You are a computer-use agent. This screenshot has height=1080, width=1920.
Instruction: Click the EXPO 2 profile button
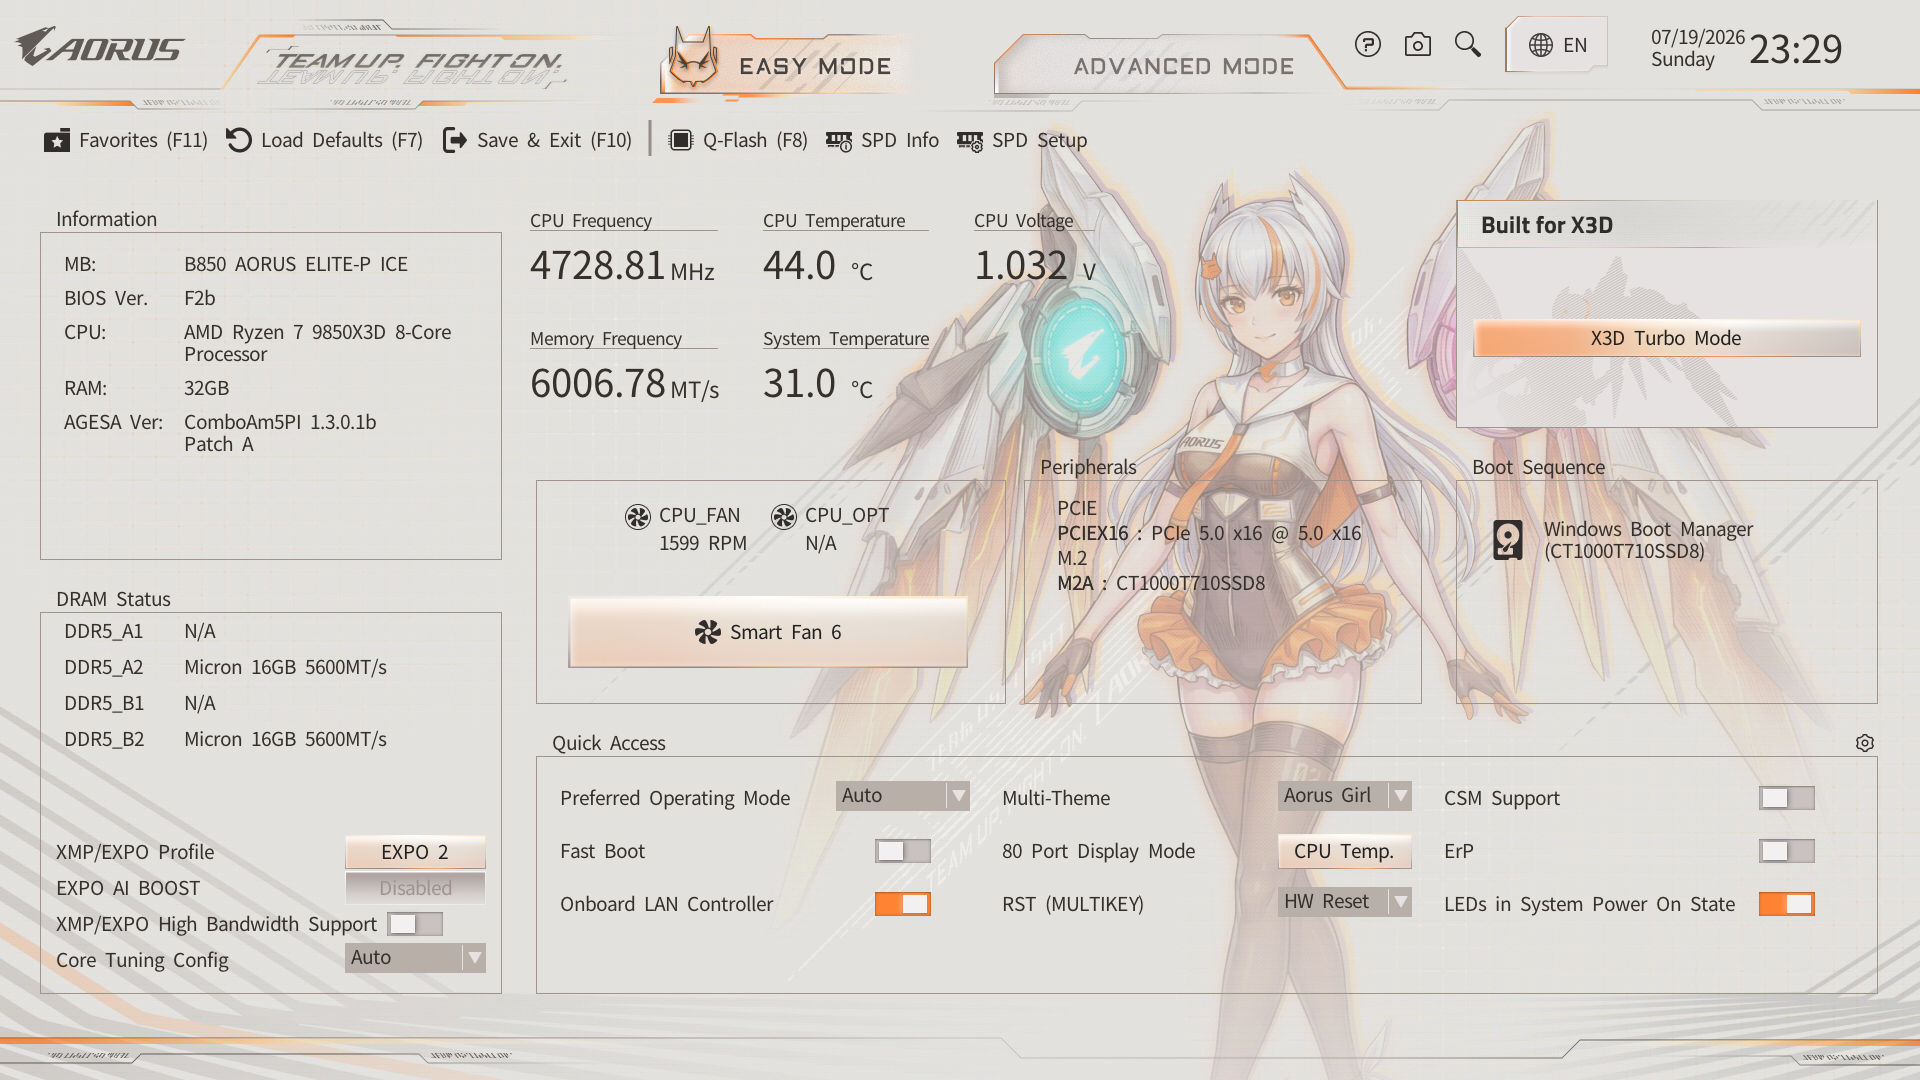(x=415, y=852)
